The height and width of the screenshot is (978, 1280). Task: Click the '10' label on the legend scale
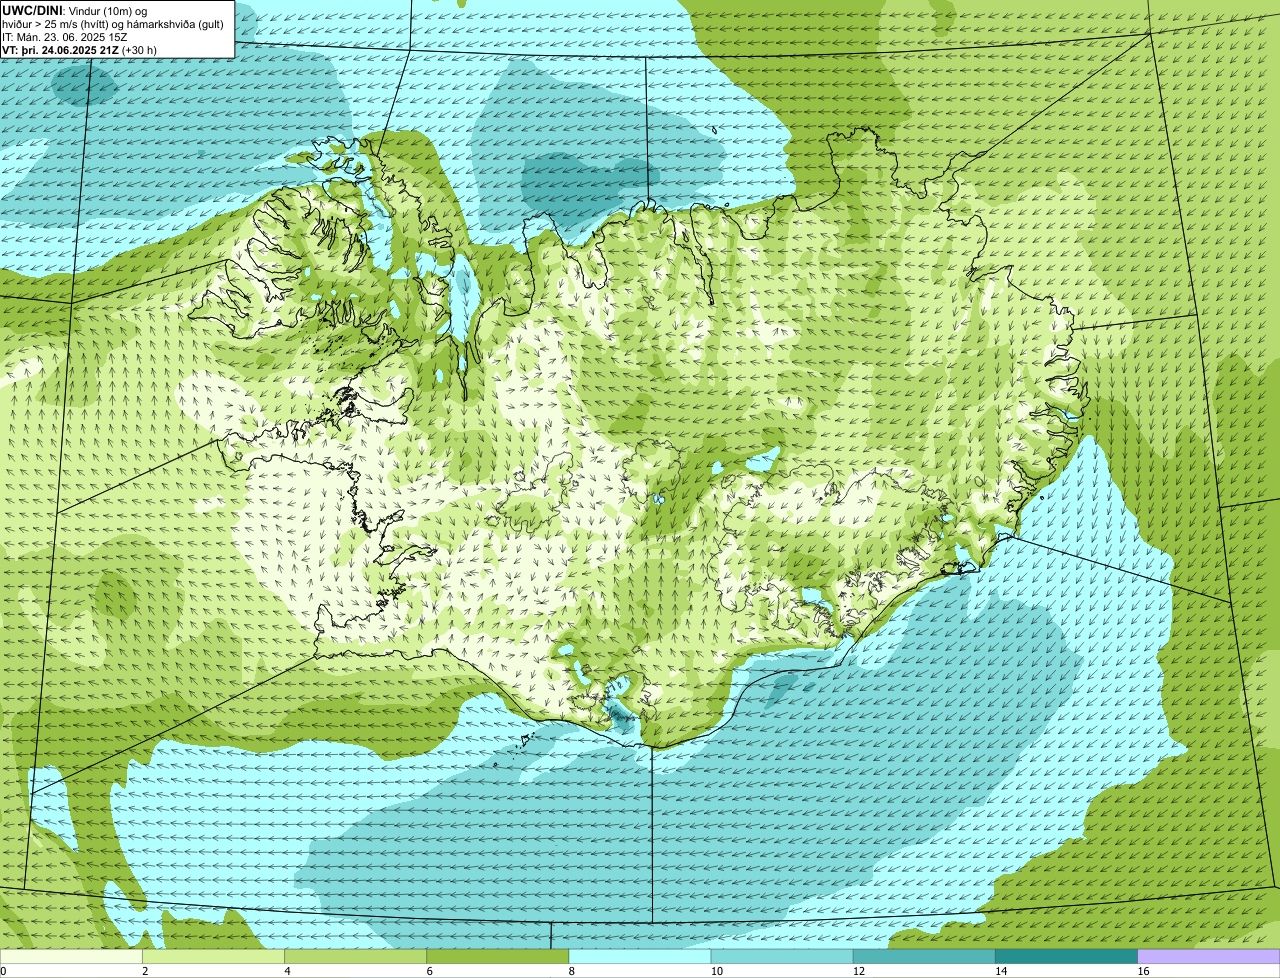(x=716, y=971)
